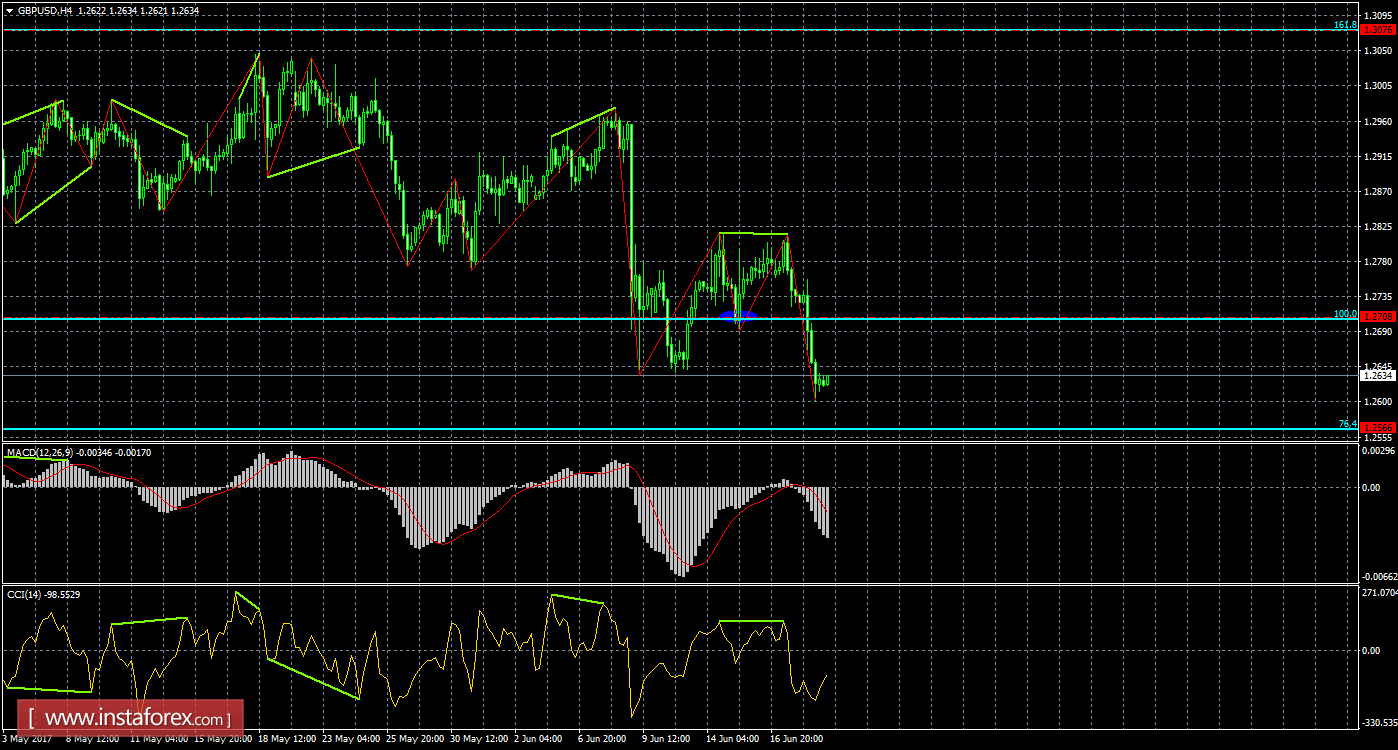Select the 161.8 Fibonacci level label
The width and height of the screenshot is (1398, 750).
click(1345, 24)
